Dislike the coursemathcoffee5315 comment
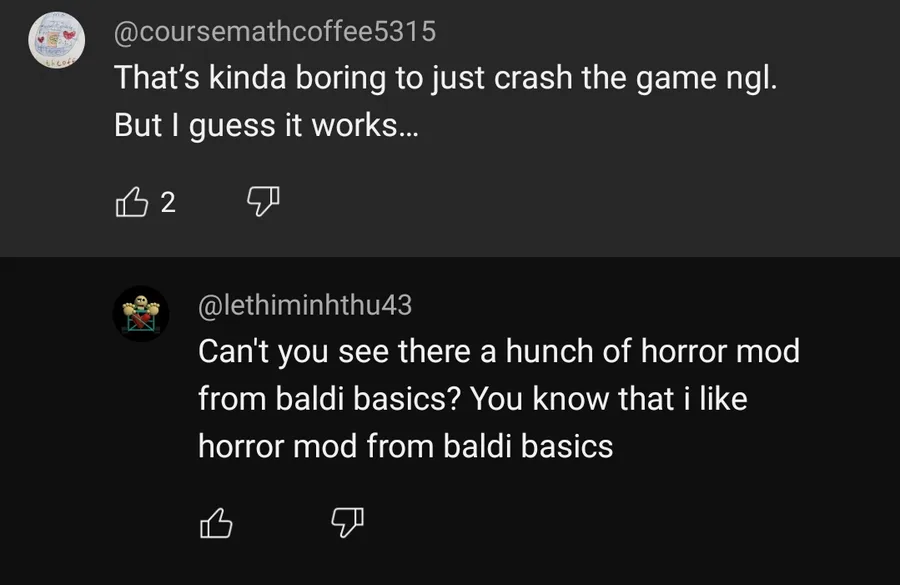The height and width of the screenshot is (585, 900). [x=262, y=203]
